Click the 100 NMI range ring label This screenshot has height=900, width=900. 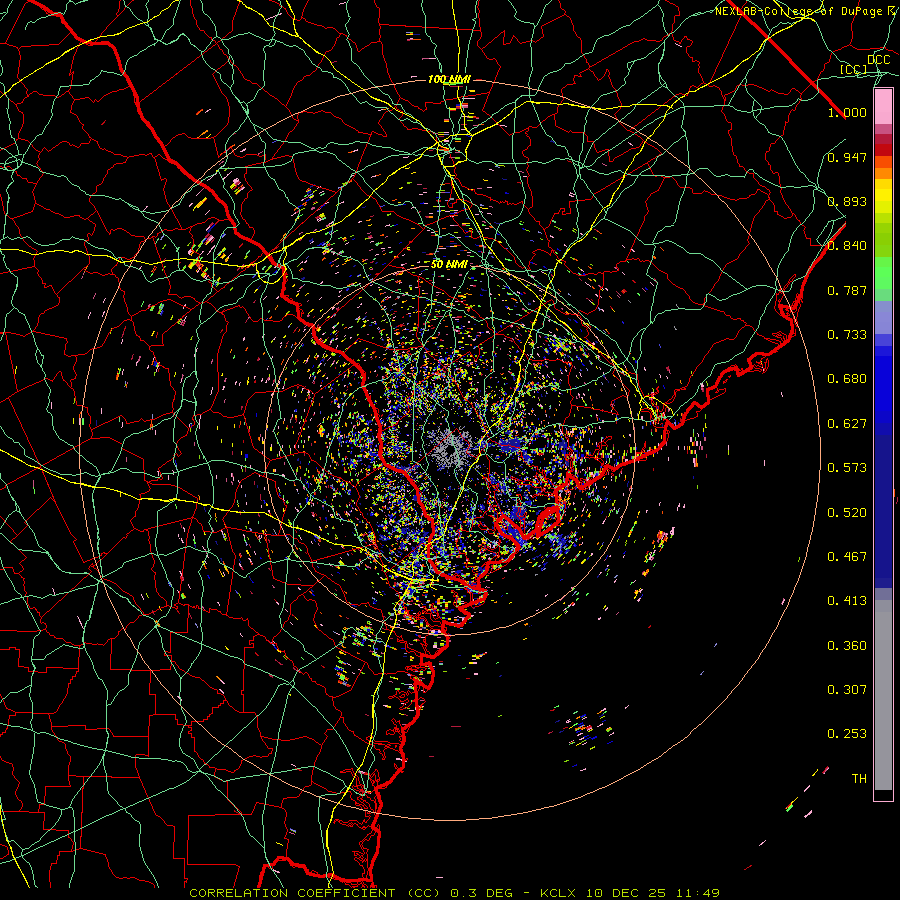coord(449,79)
